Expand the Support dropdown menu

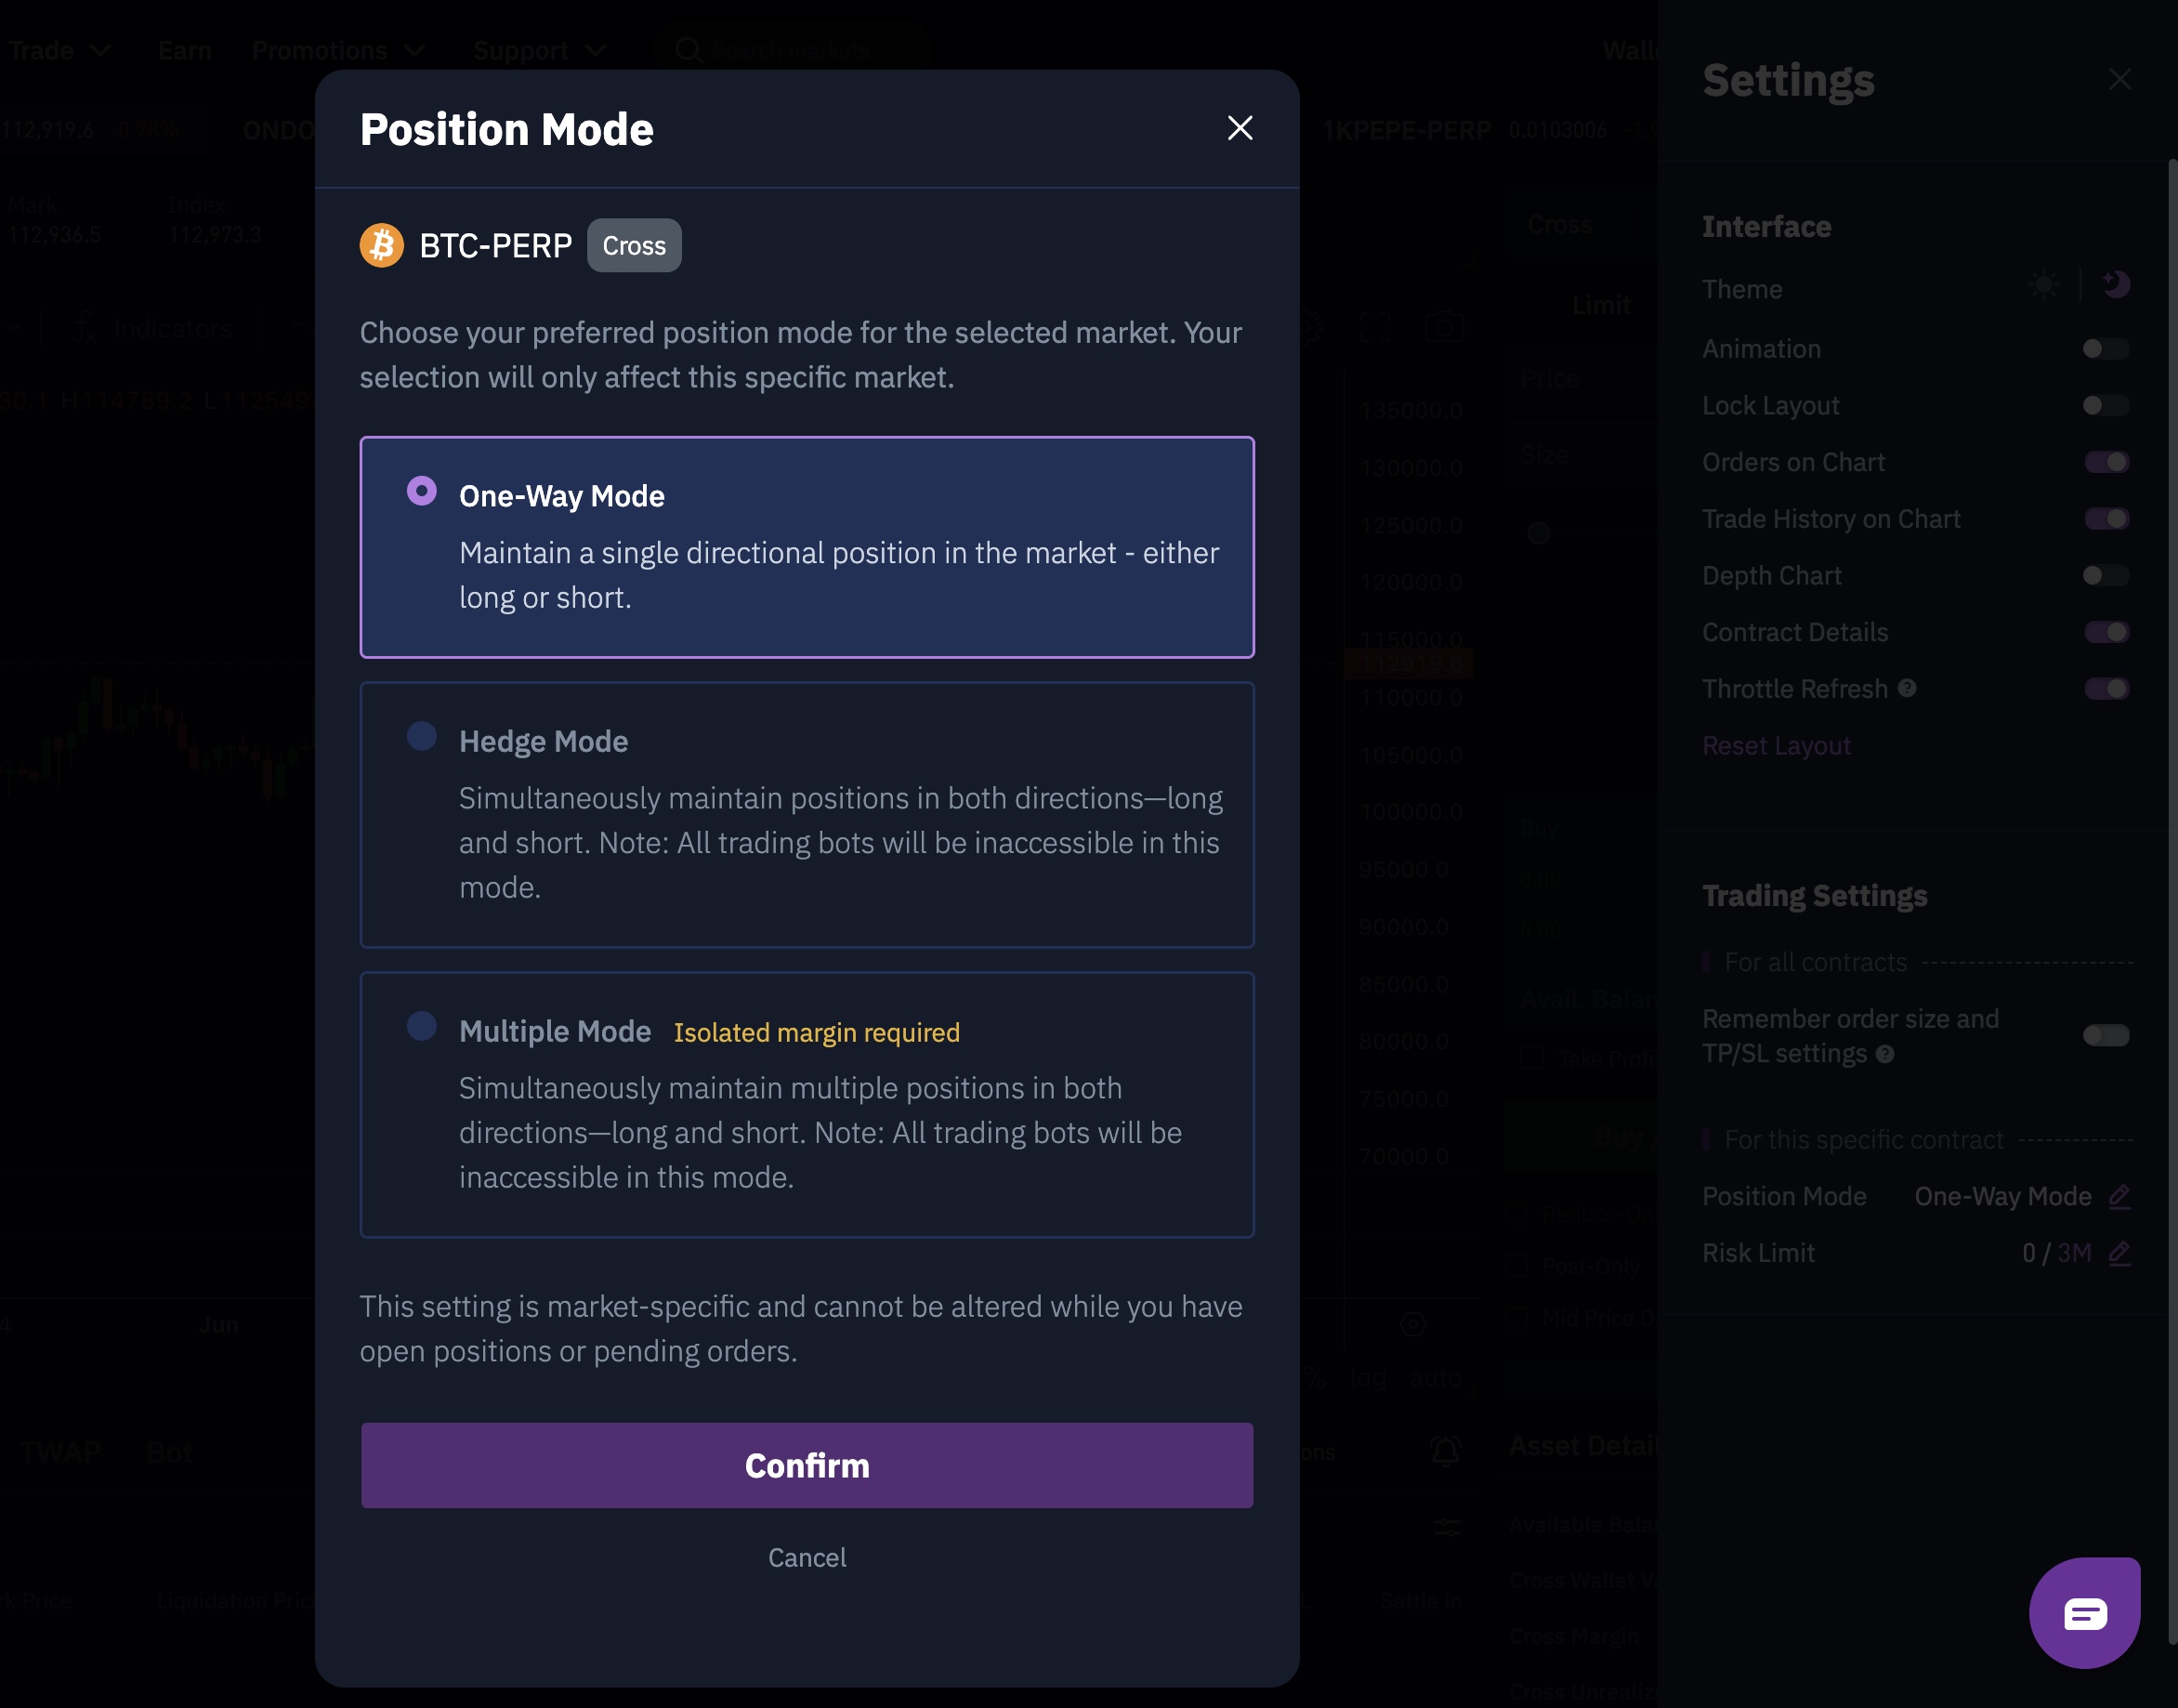point(539,50)
